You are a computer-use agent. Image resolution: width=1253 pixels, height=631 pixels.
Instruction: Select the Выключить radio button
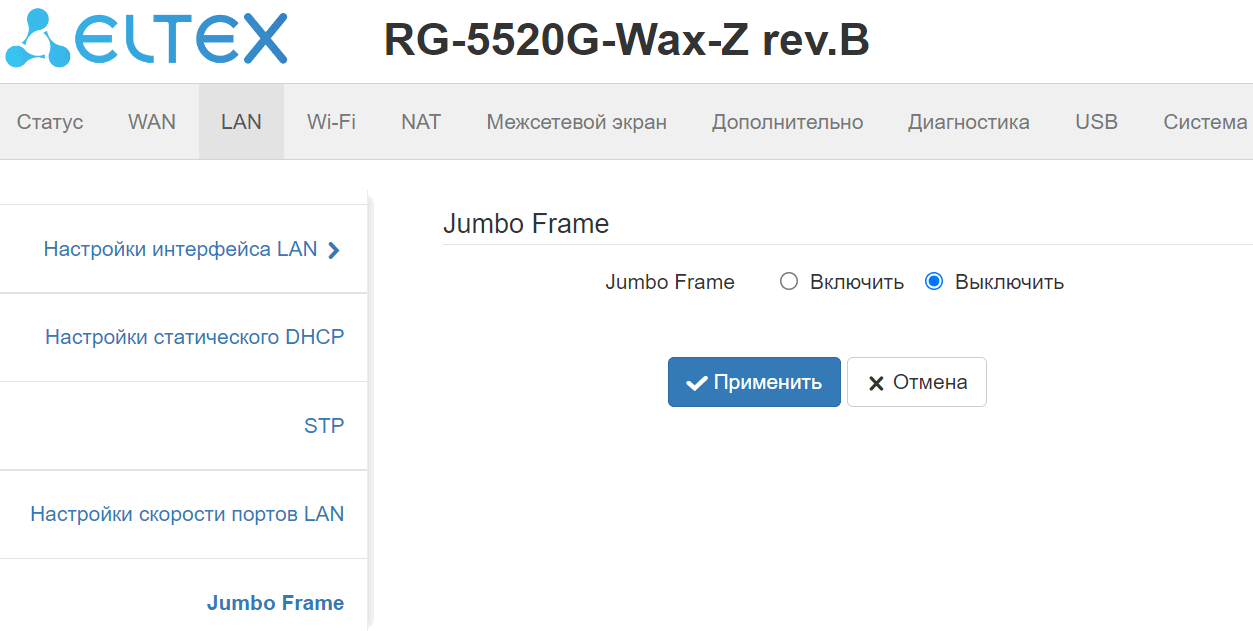(x=934, y=281)
